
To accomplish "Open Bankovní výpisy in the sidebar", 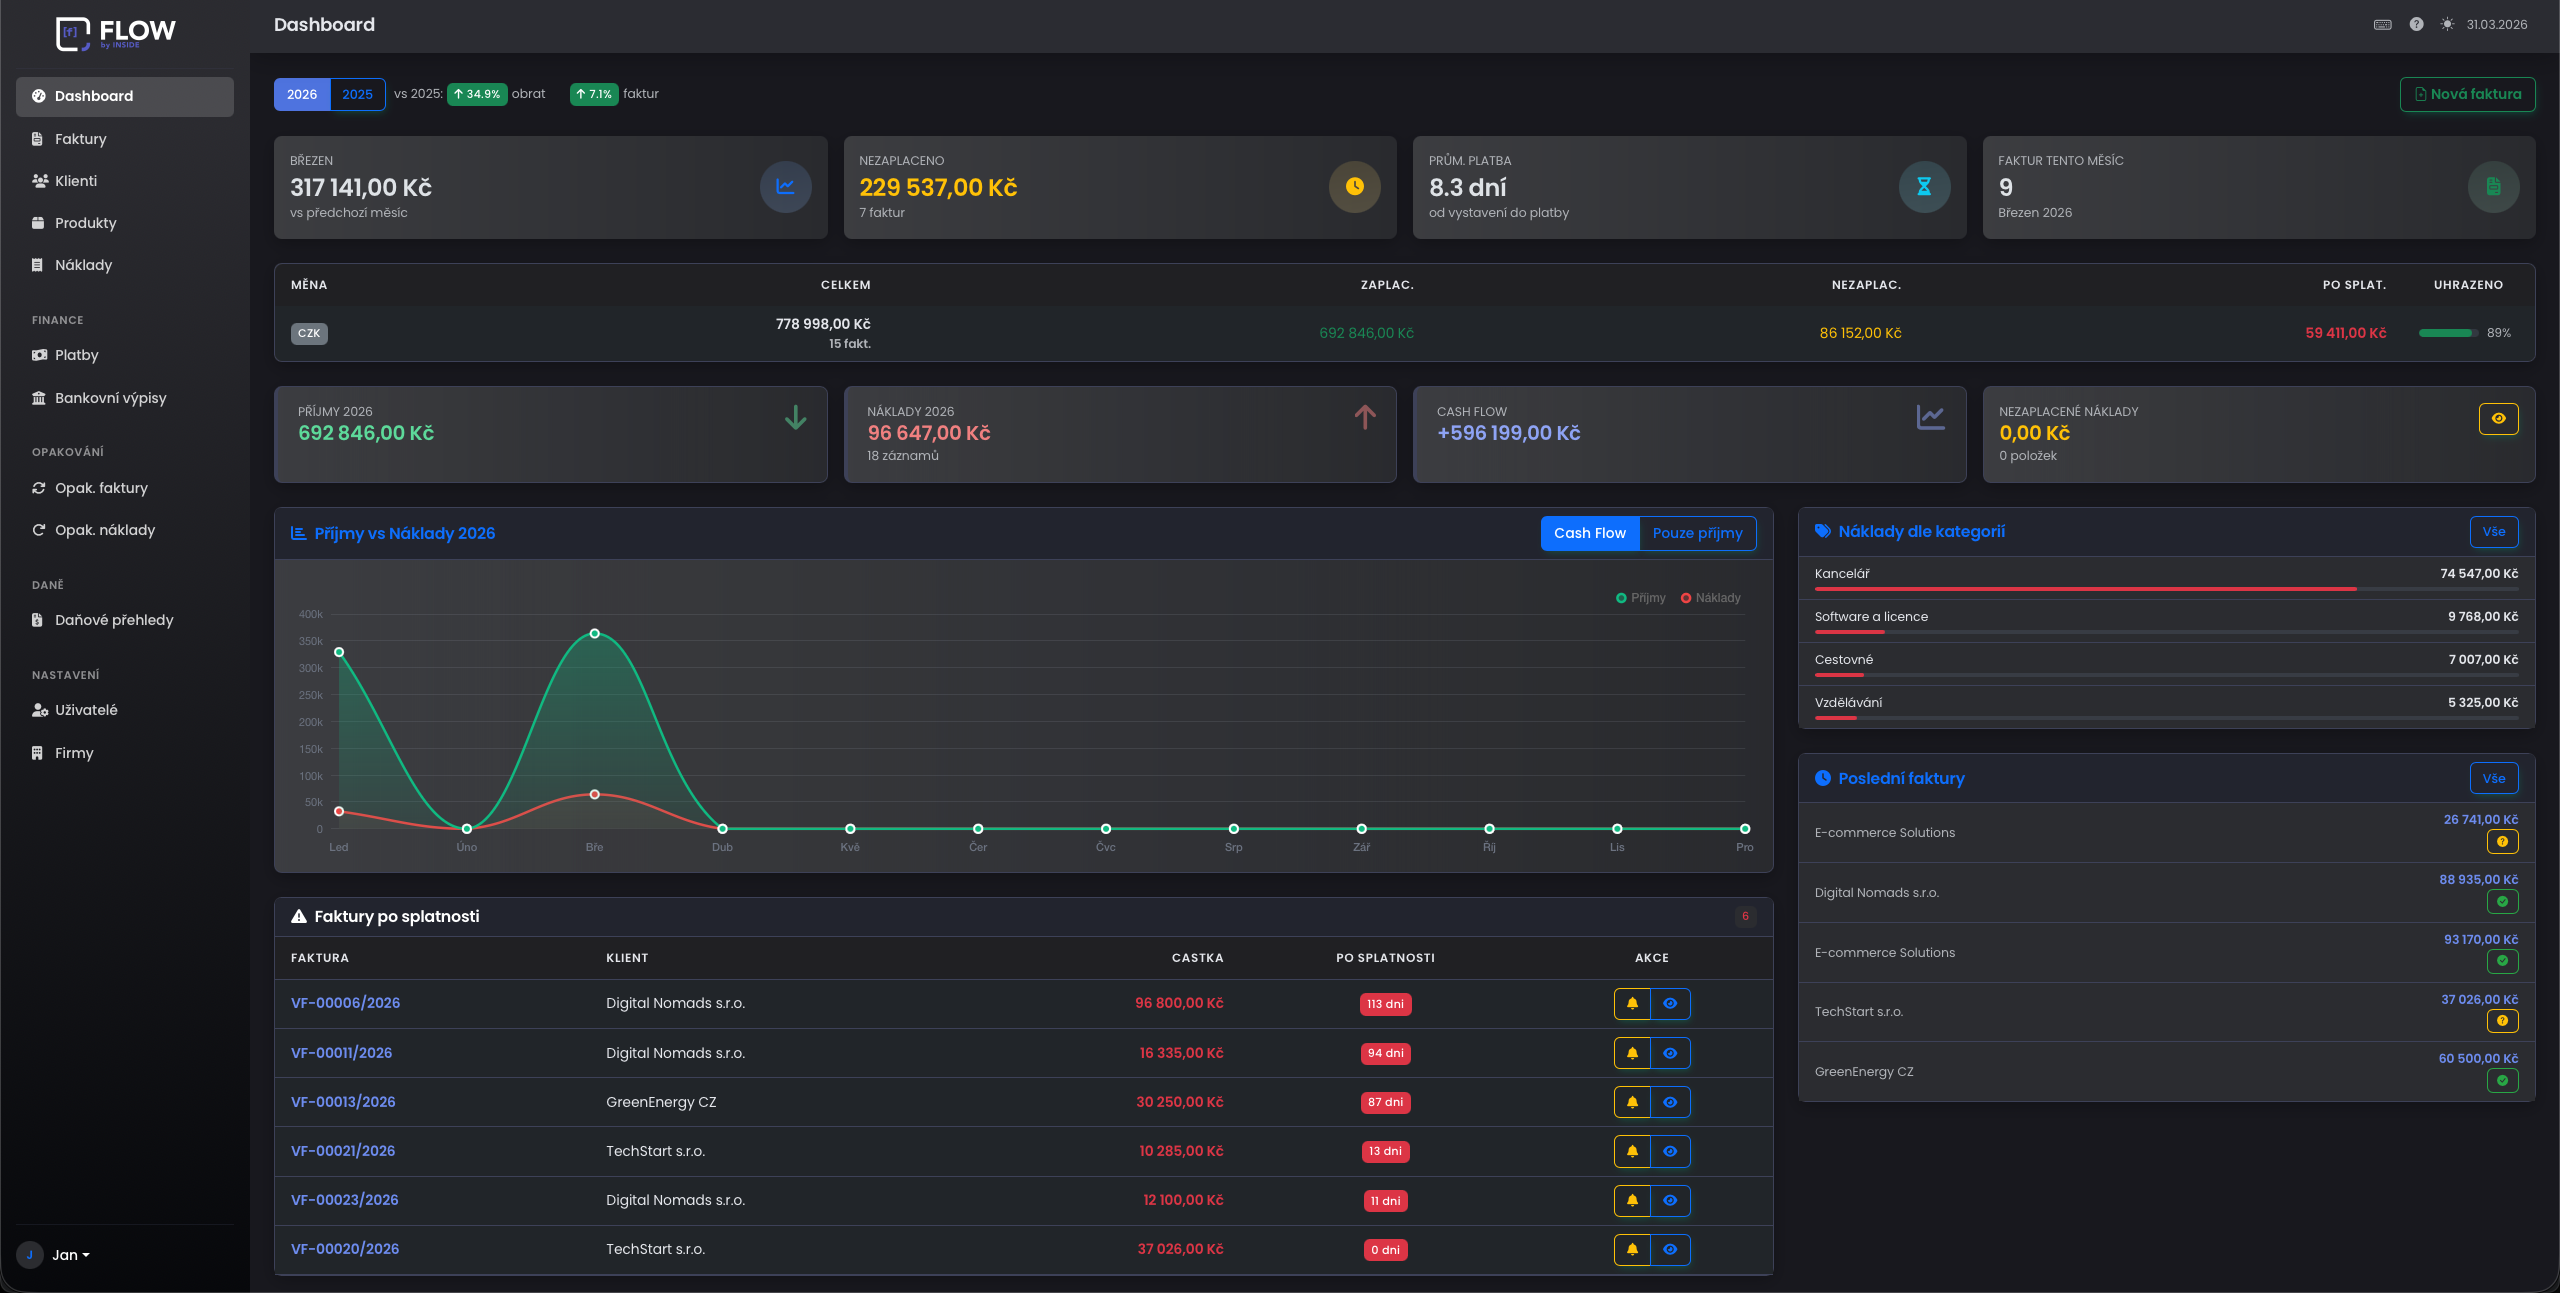I will (x=110, y=398).
